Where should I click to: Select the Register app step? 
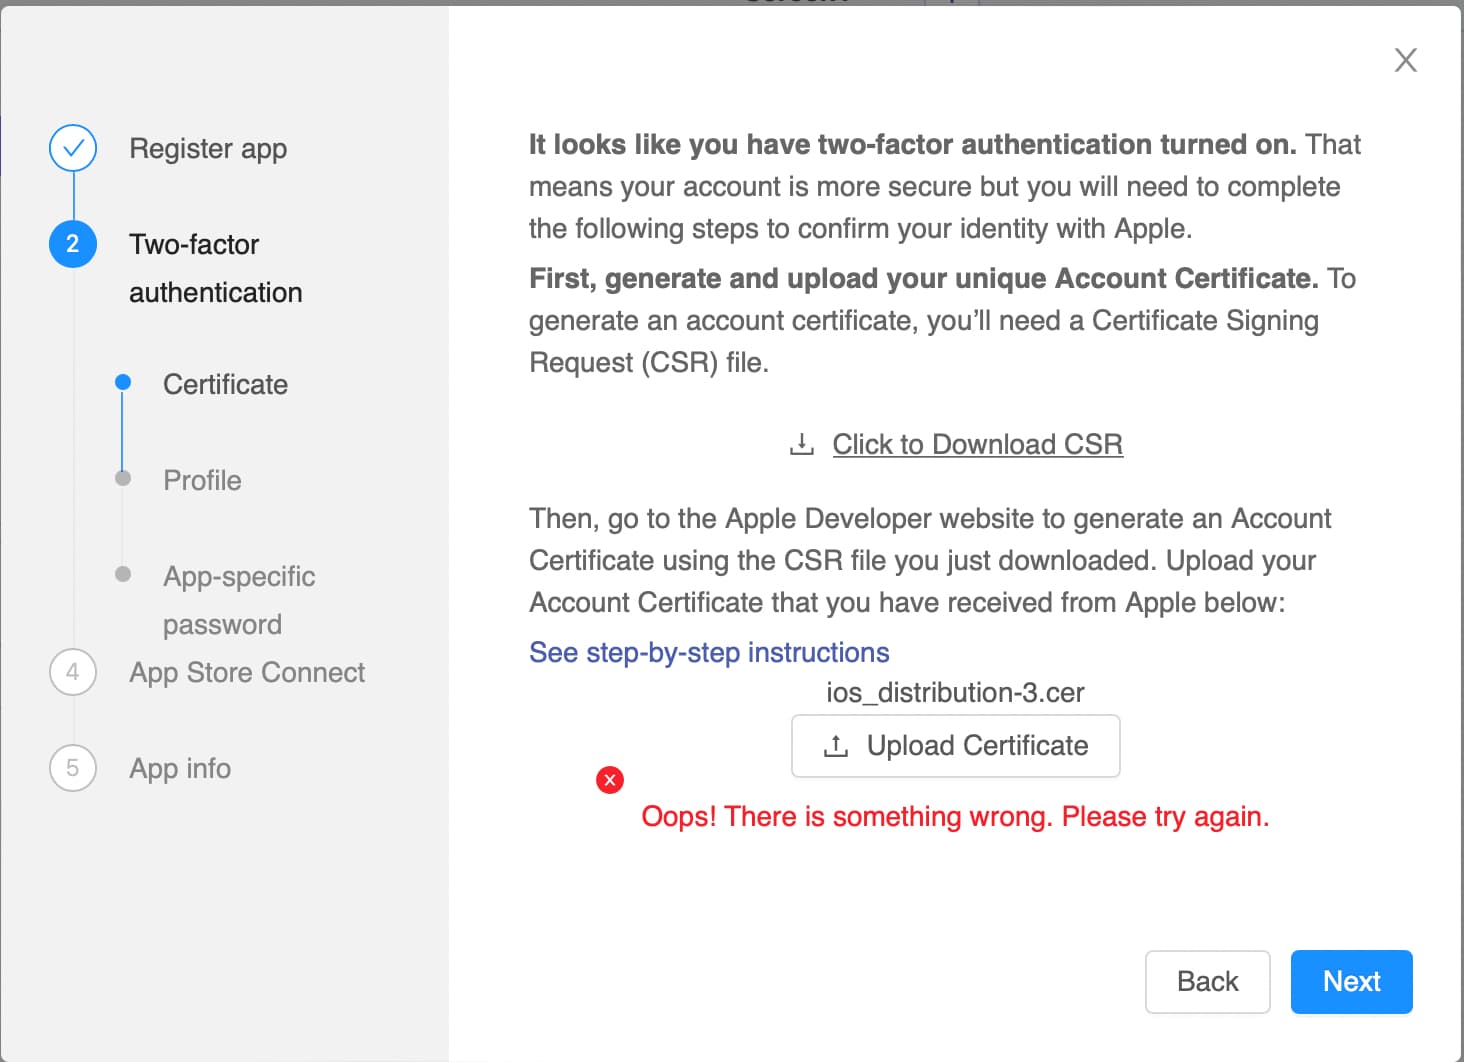tap(208, 149)
